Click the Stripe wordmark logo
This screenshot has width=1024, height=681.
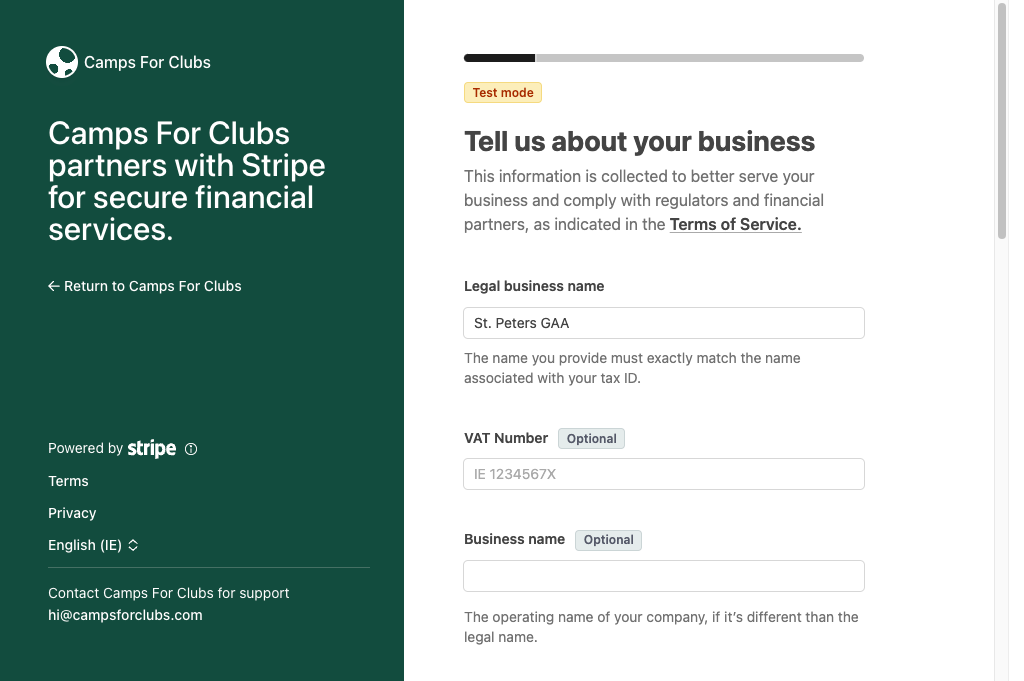(x=152, y=449)
